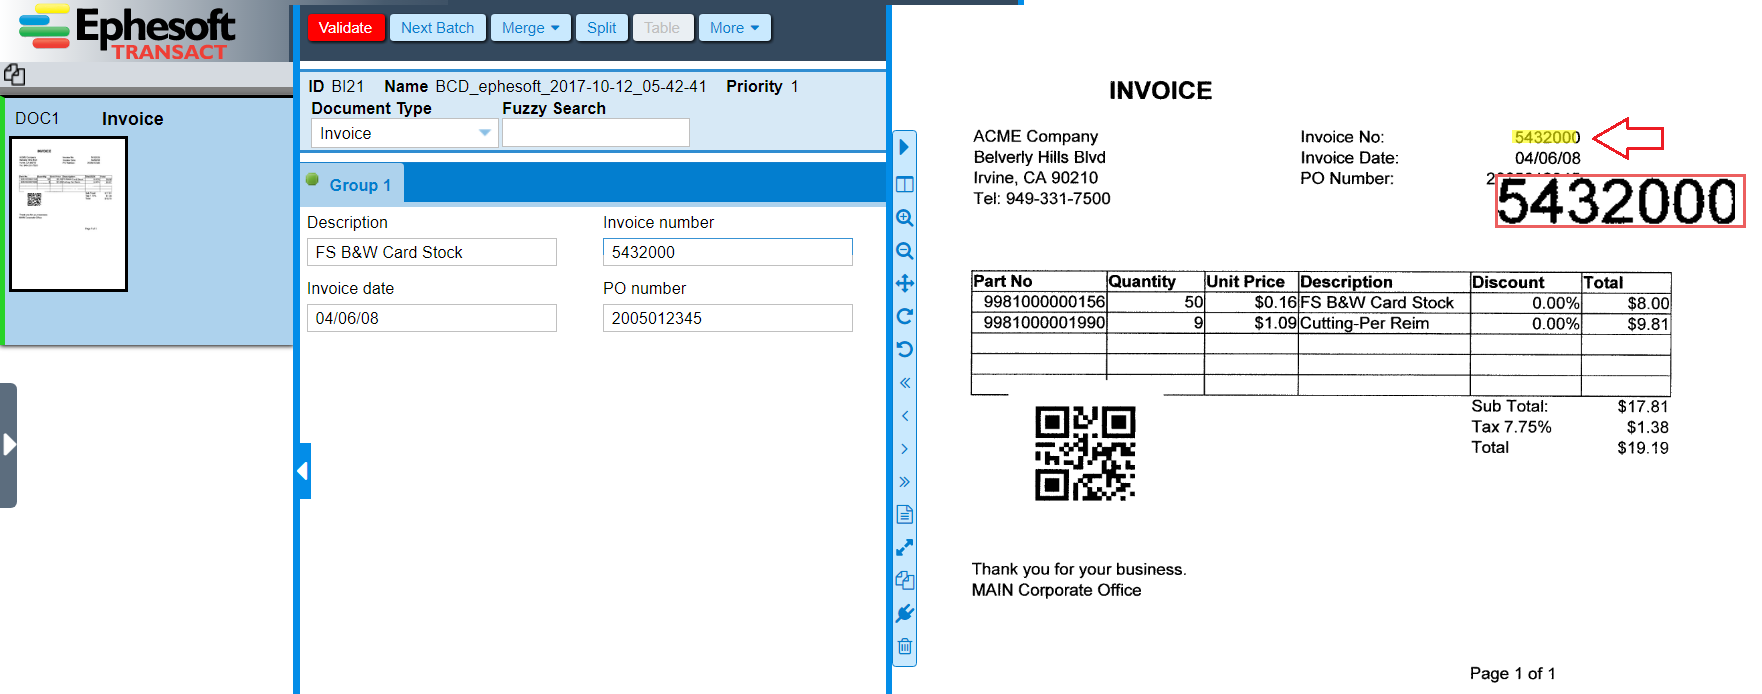Image resolution: width=1762 pixels, height=694 pixels.
Task: Click the 04/06/08 date on the invoice image
Action: tap(1547, 158)
